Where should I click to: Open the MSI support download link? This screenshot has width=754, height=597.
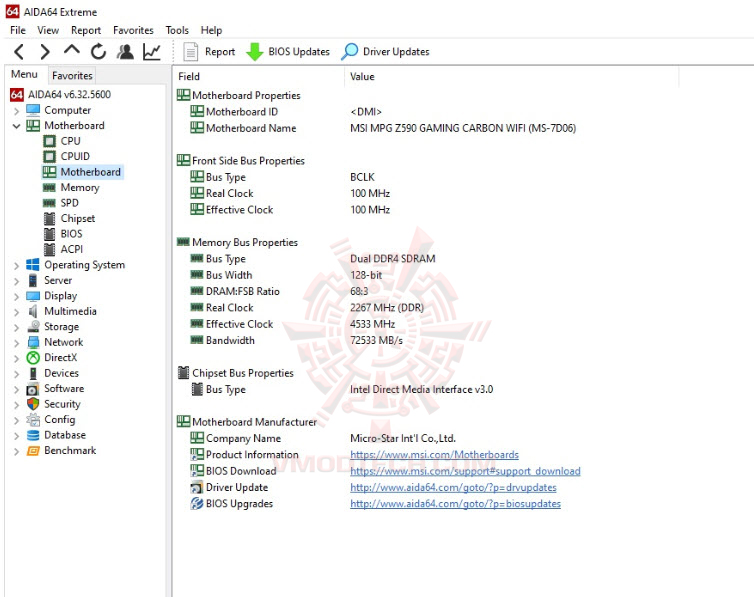coord(465,471)
